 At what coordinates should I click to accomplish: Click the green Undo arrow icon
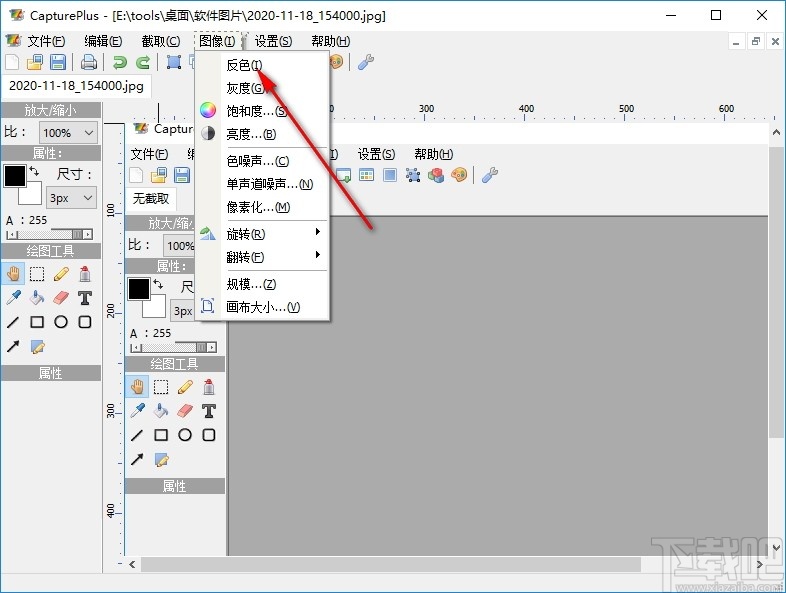pos(119,62)
